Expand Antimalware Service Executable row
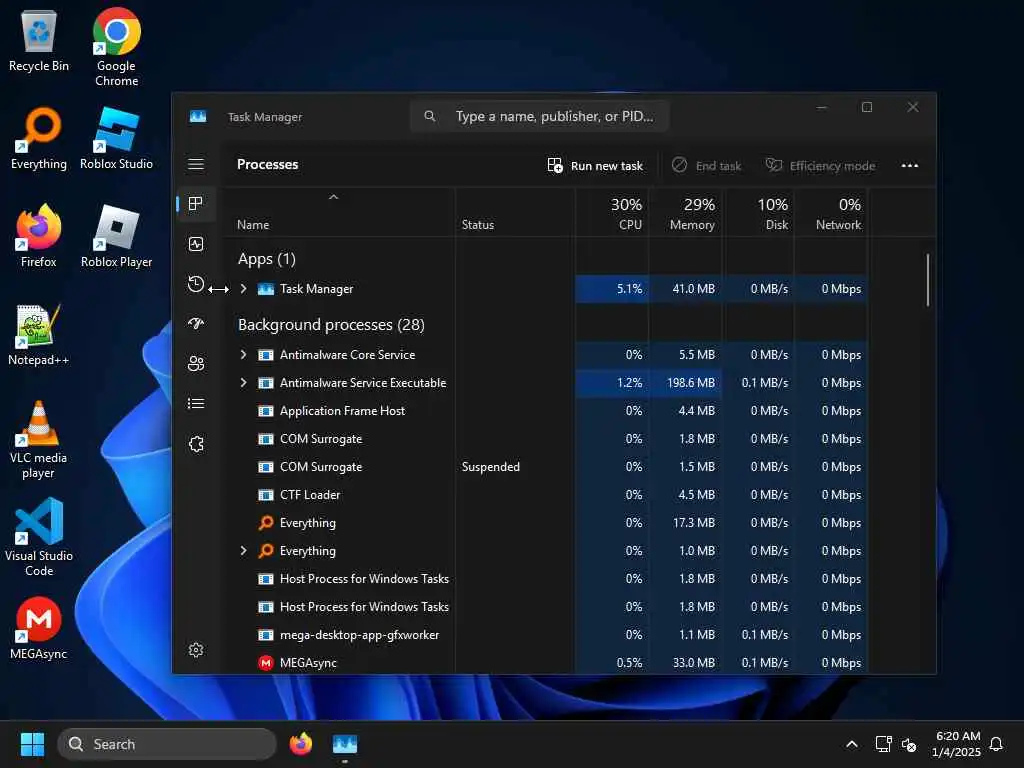Viewport: 1024px width, 768px height. (244, 383)
